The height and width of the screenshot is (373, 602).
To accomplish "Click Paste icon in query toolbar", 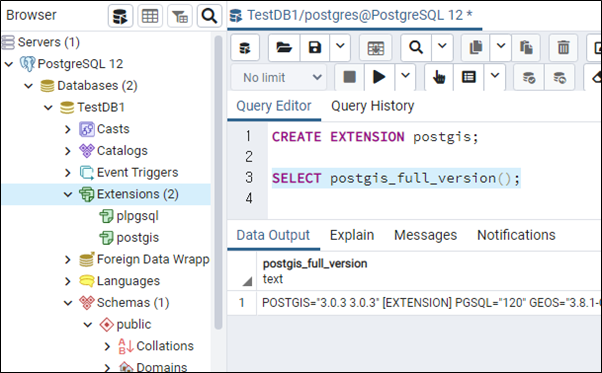I will pos(526,48).
